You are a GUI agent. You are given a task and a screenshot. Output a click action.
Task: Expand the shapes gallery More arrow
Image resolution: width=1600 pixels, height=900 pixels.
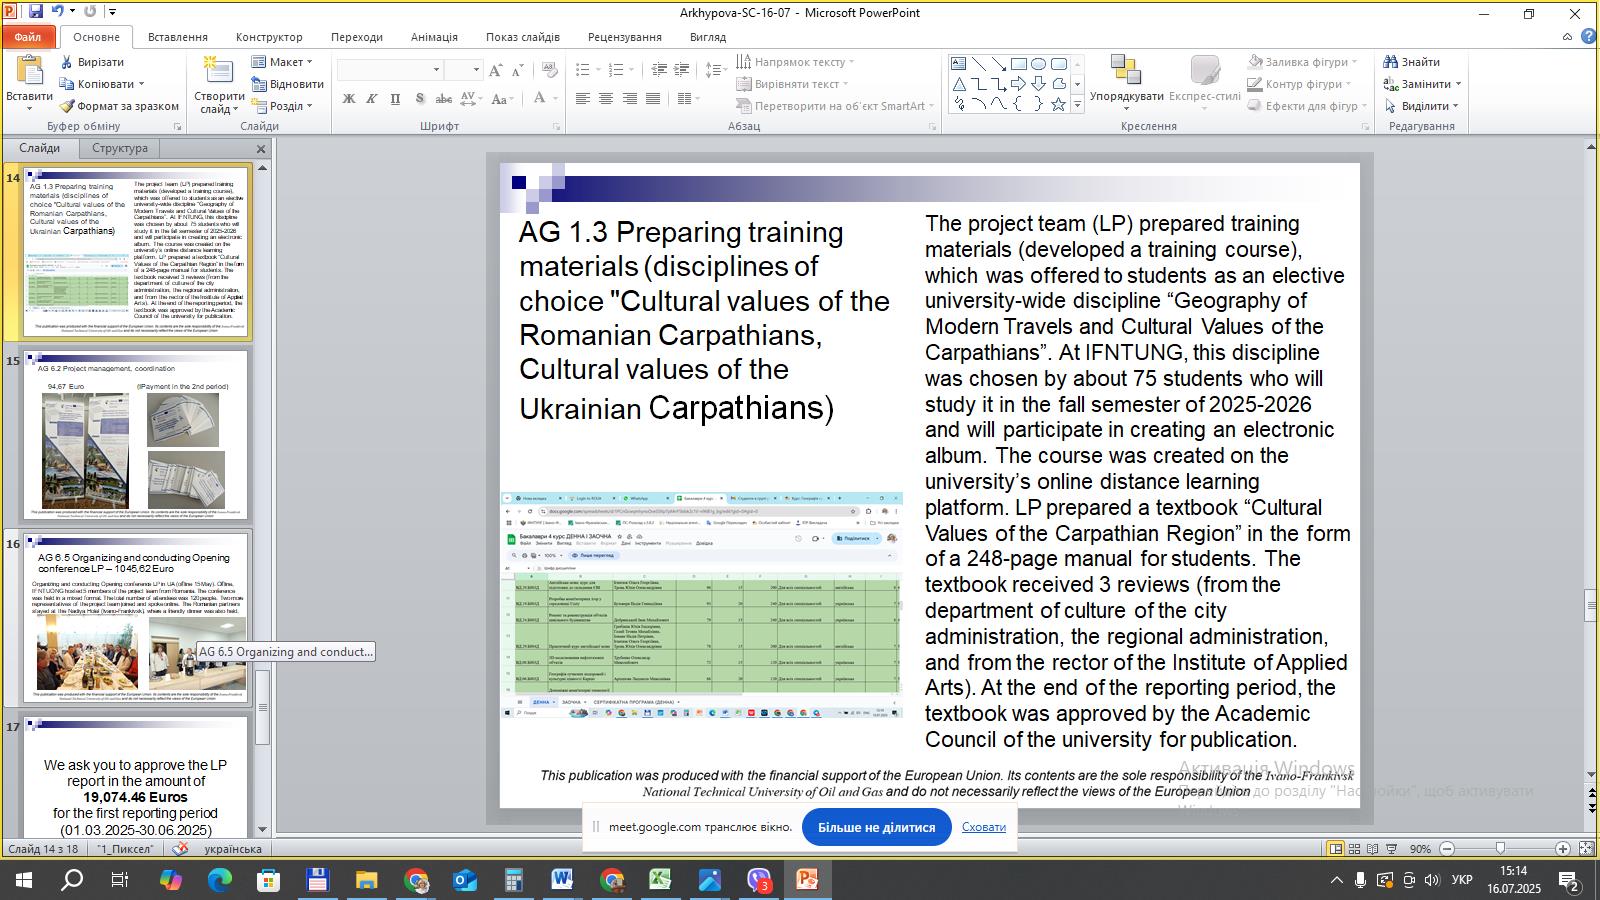1077,104
